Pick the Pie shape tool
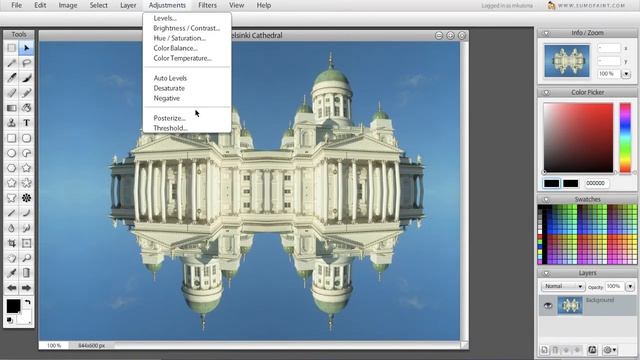Viewport: 640px width, 360px height. 27,153
